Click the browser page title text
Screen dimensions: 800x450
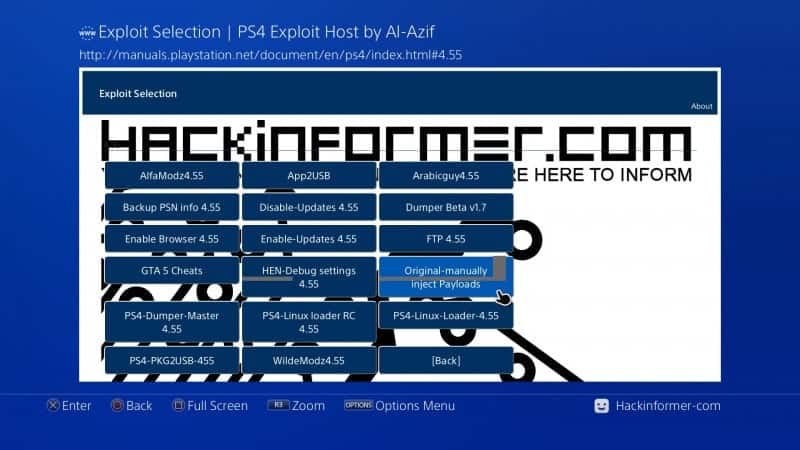tap(266, 32)
